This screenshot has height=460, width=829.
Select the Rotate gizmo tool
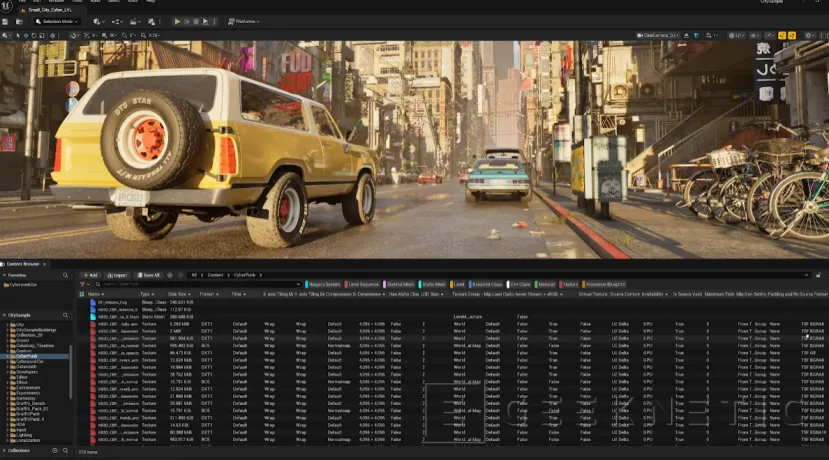click(x=34, y=35)
